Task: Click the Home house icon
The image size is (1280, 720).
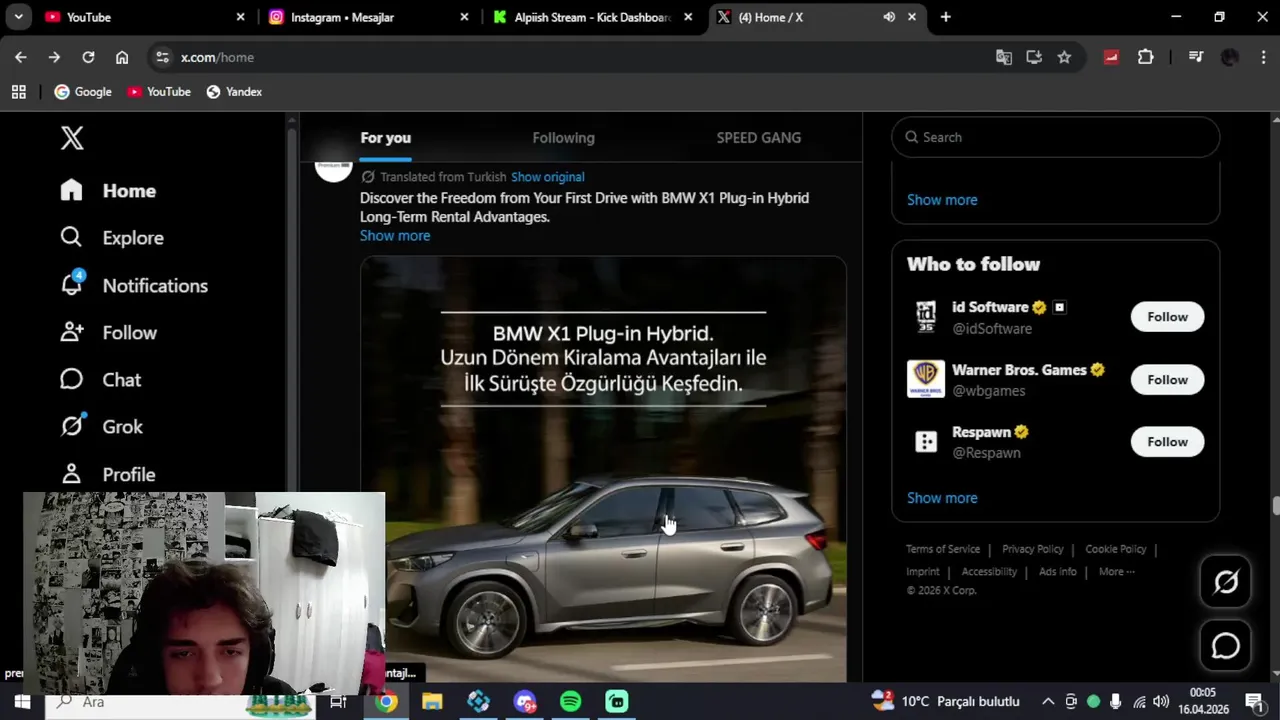Action: click(71, 190)
